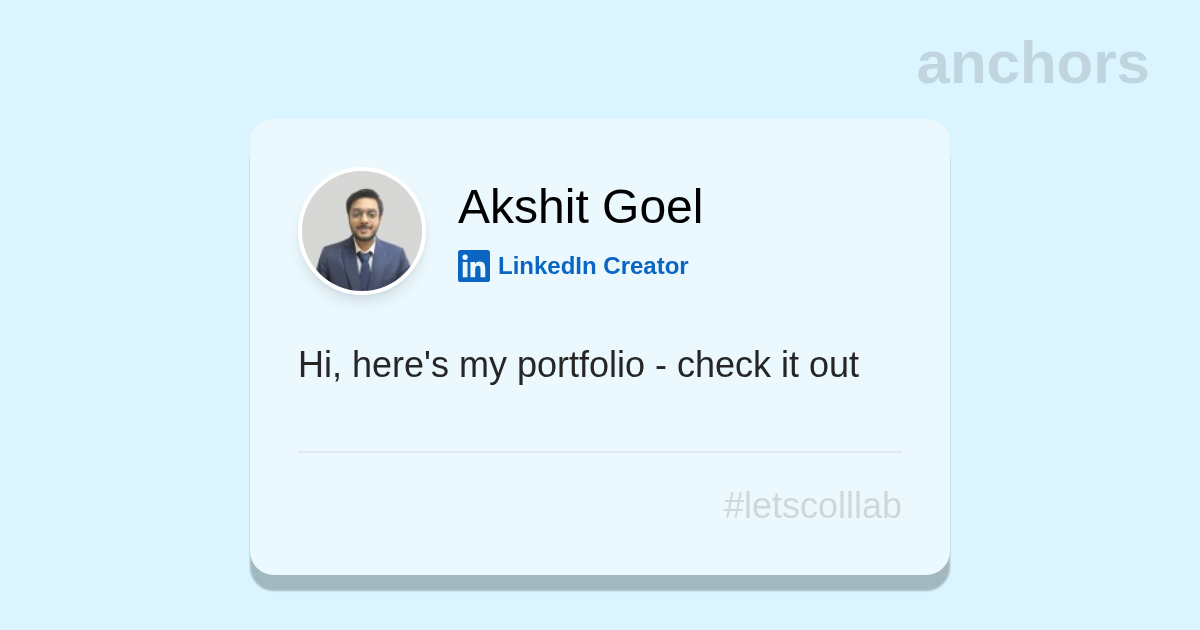Viewport: 1200px width, 630px height.
Task: Open the "LinkedIn Creator" label link
Action: 592,266
